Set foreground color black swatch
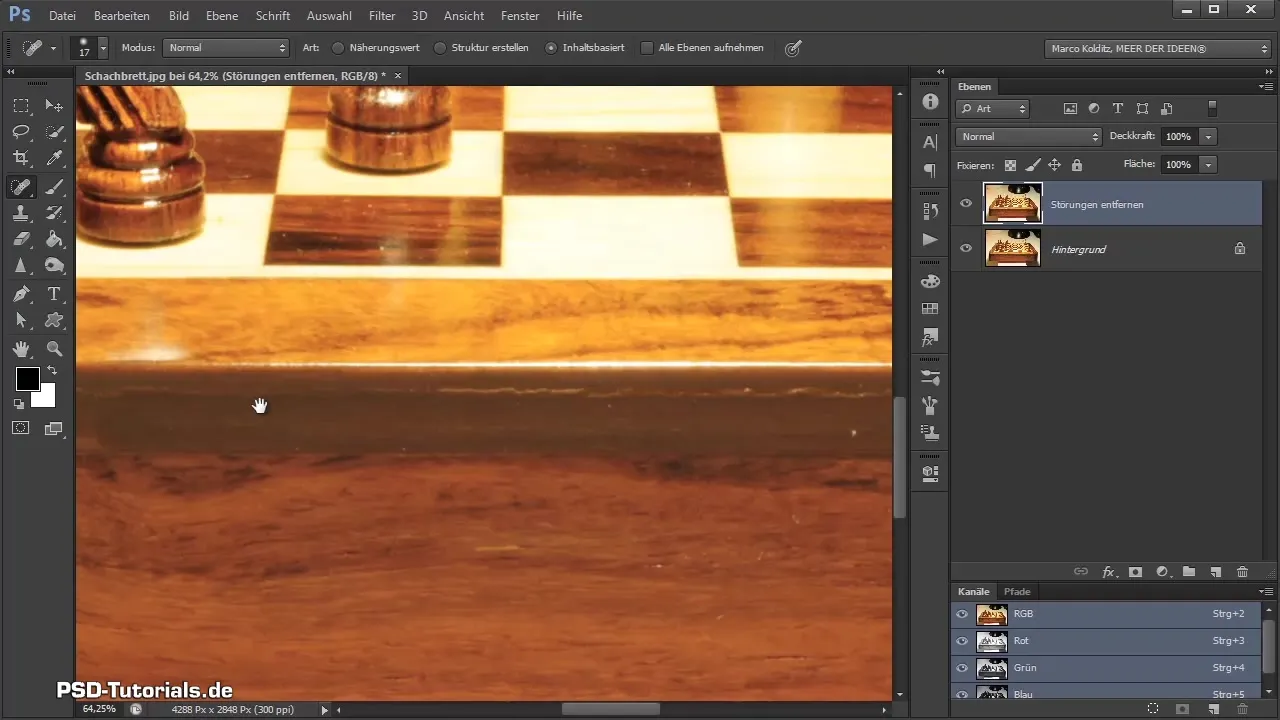Image resolution: width=1280 pixels, height=720 pixels. click(27, 379)
